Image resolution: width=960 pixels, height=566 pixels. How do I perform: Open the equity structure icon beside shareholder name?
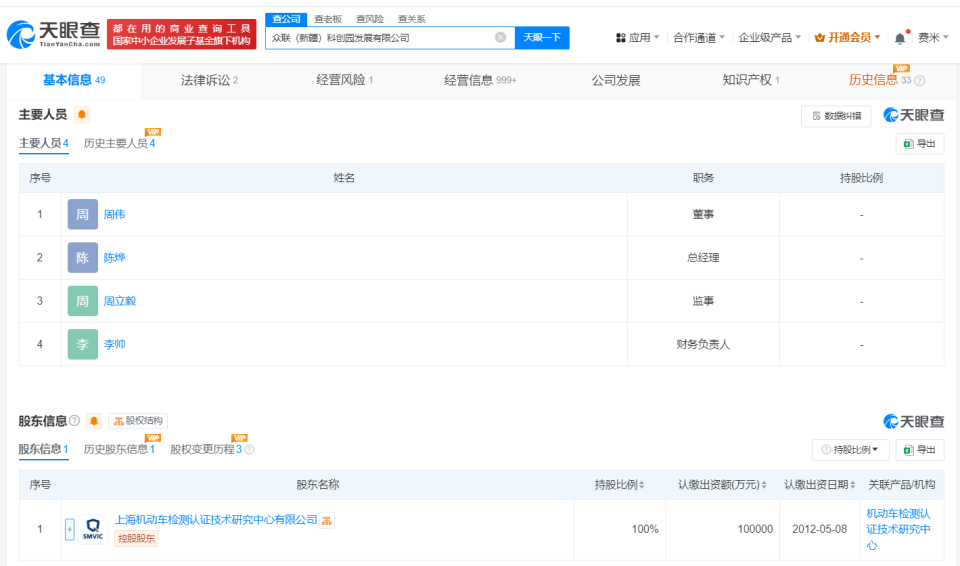pos(327,520)
